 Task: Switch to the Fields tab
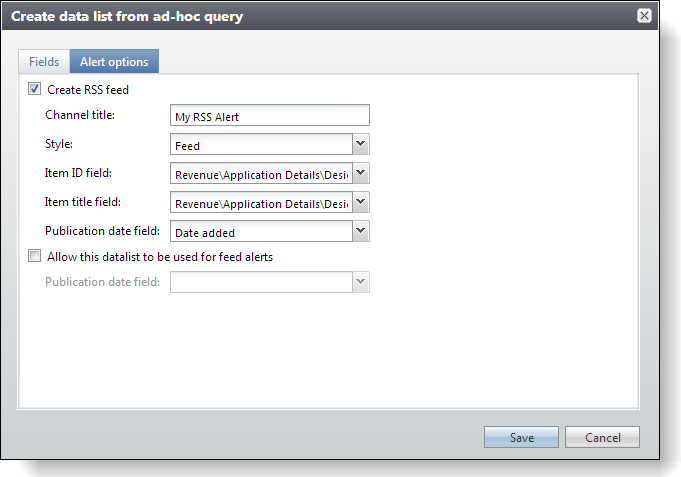coord(44,62)
